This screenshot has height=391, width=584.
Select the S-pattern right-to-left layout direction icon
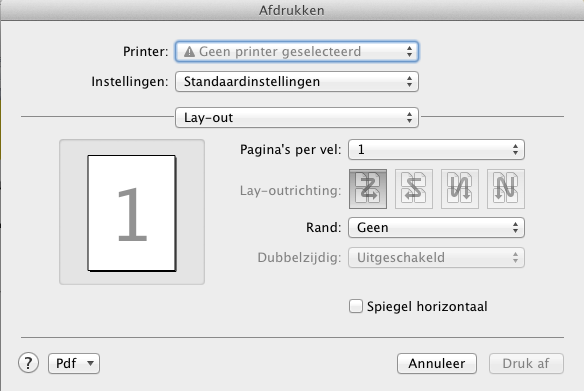(414, 189)
